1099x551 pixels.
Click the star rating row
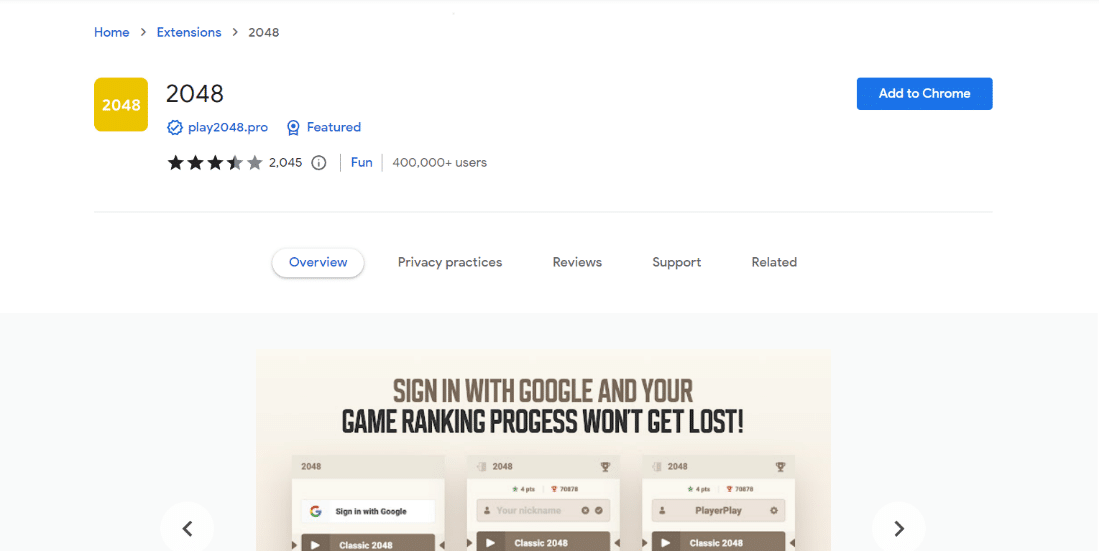pyautogui.click(x=214, y=163)
